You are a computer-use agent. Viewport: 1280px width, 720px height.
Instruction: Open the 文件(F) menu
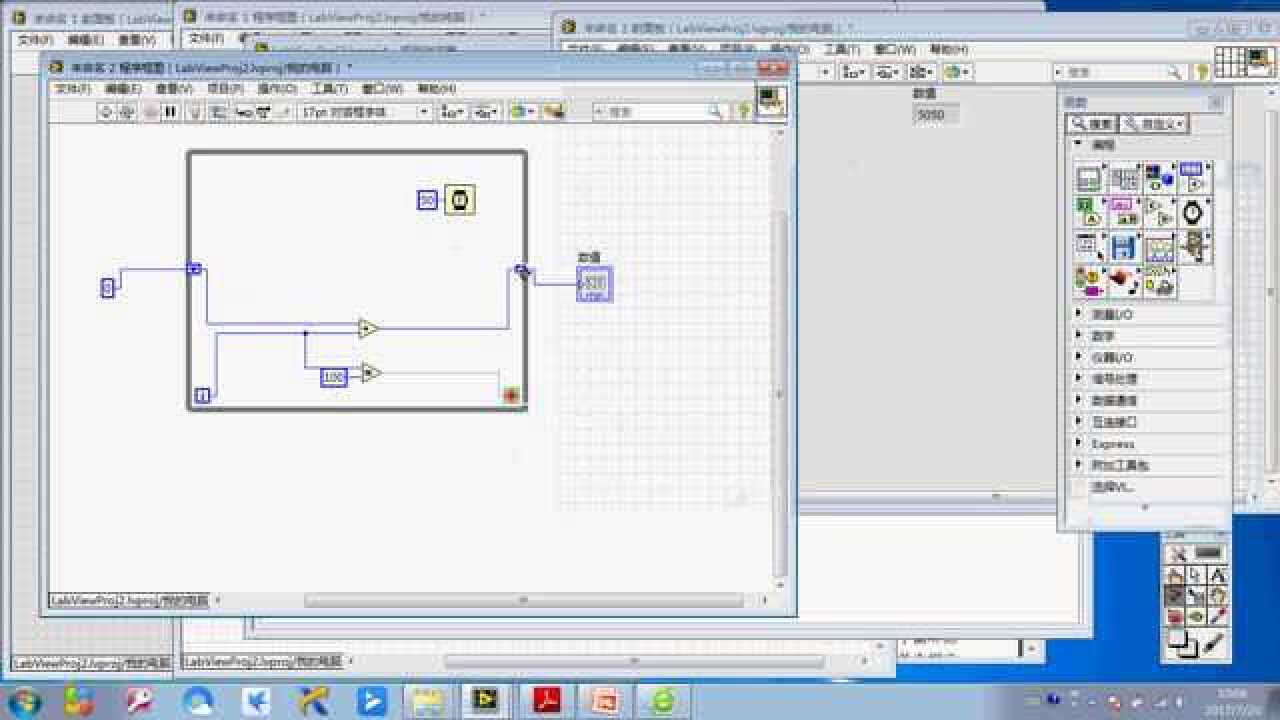[x=73, y=89]
